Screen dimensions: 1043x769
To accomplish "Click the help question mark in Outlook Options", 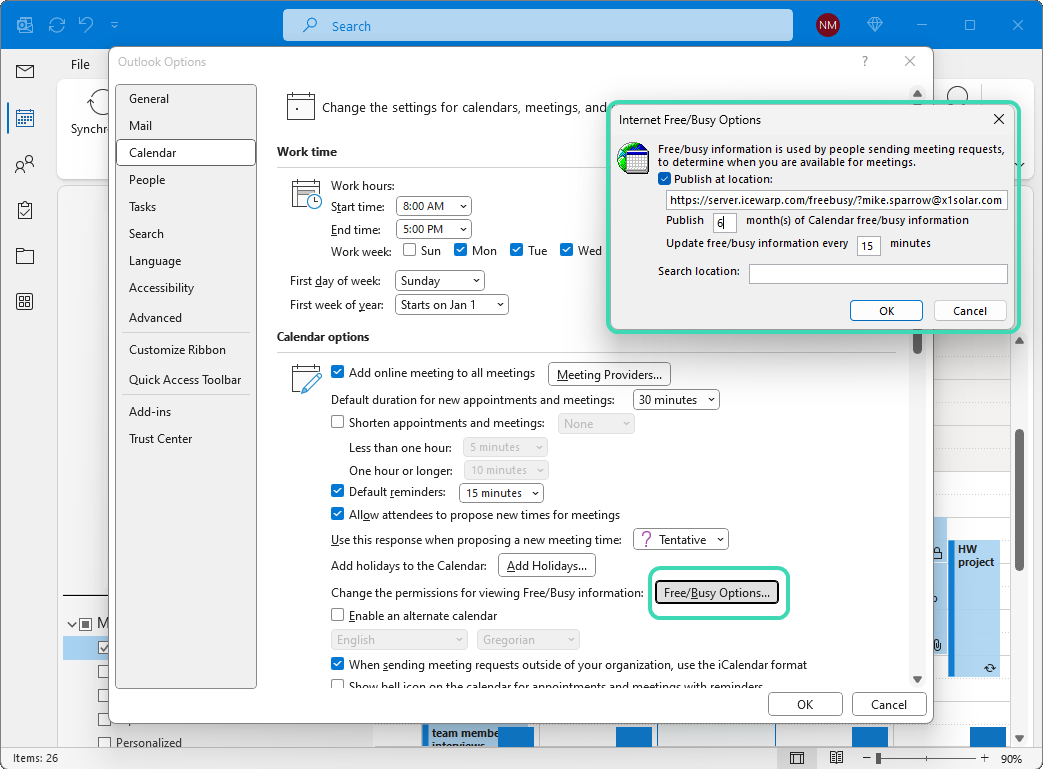I will 865,61.
